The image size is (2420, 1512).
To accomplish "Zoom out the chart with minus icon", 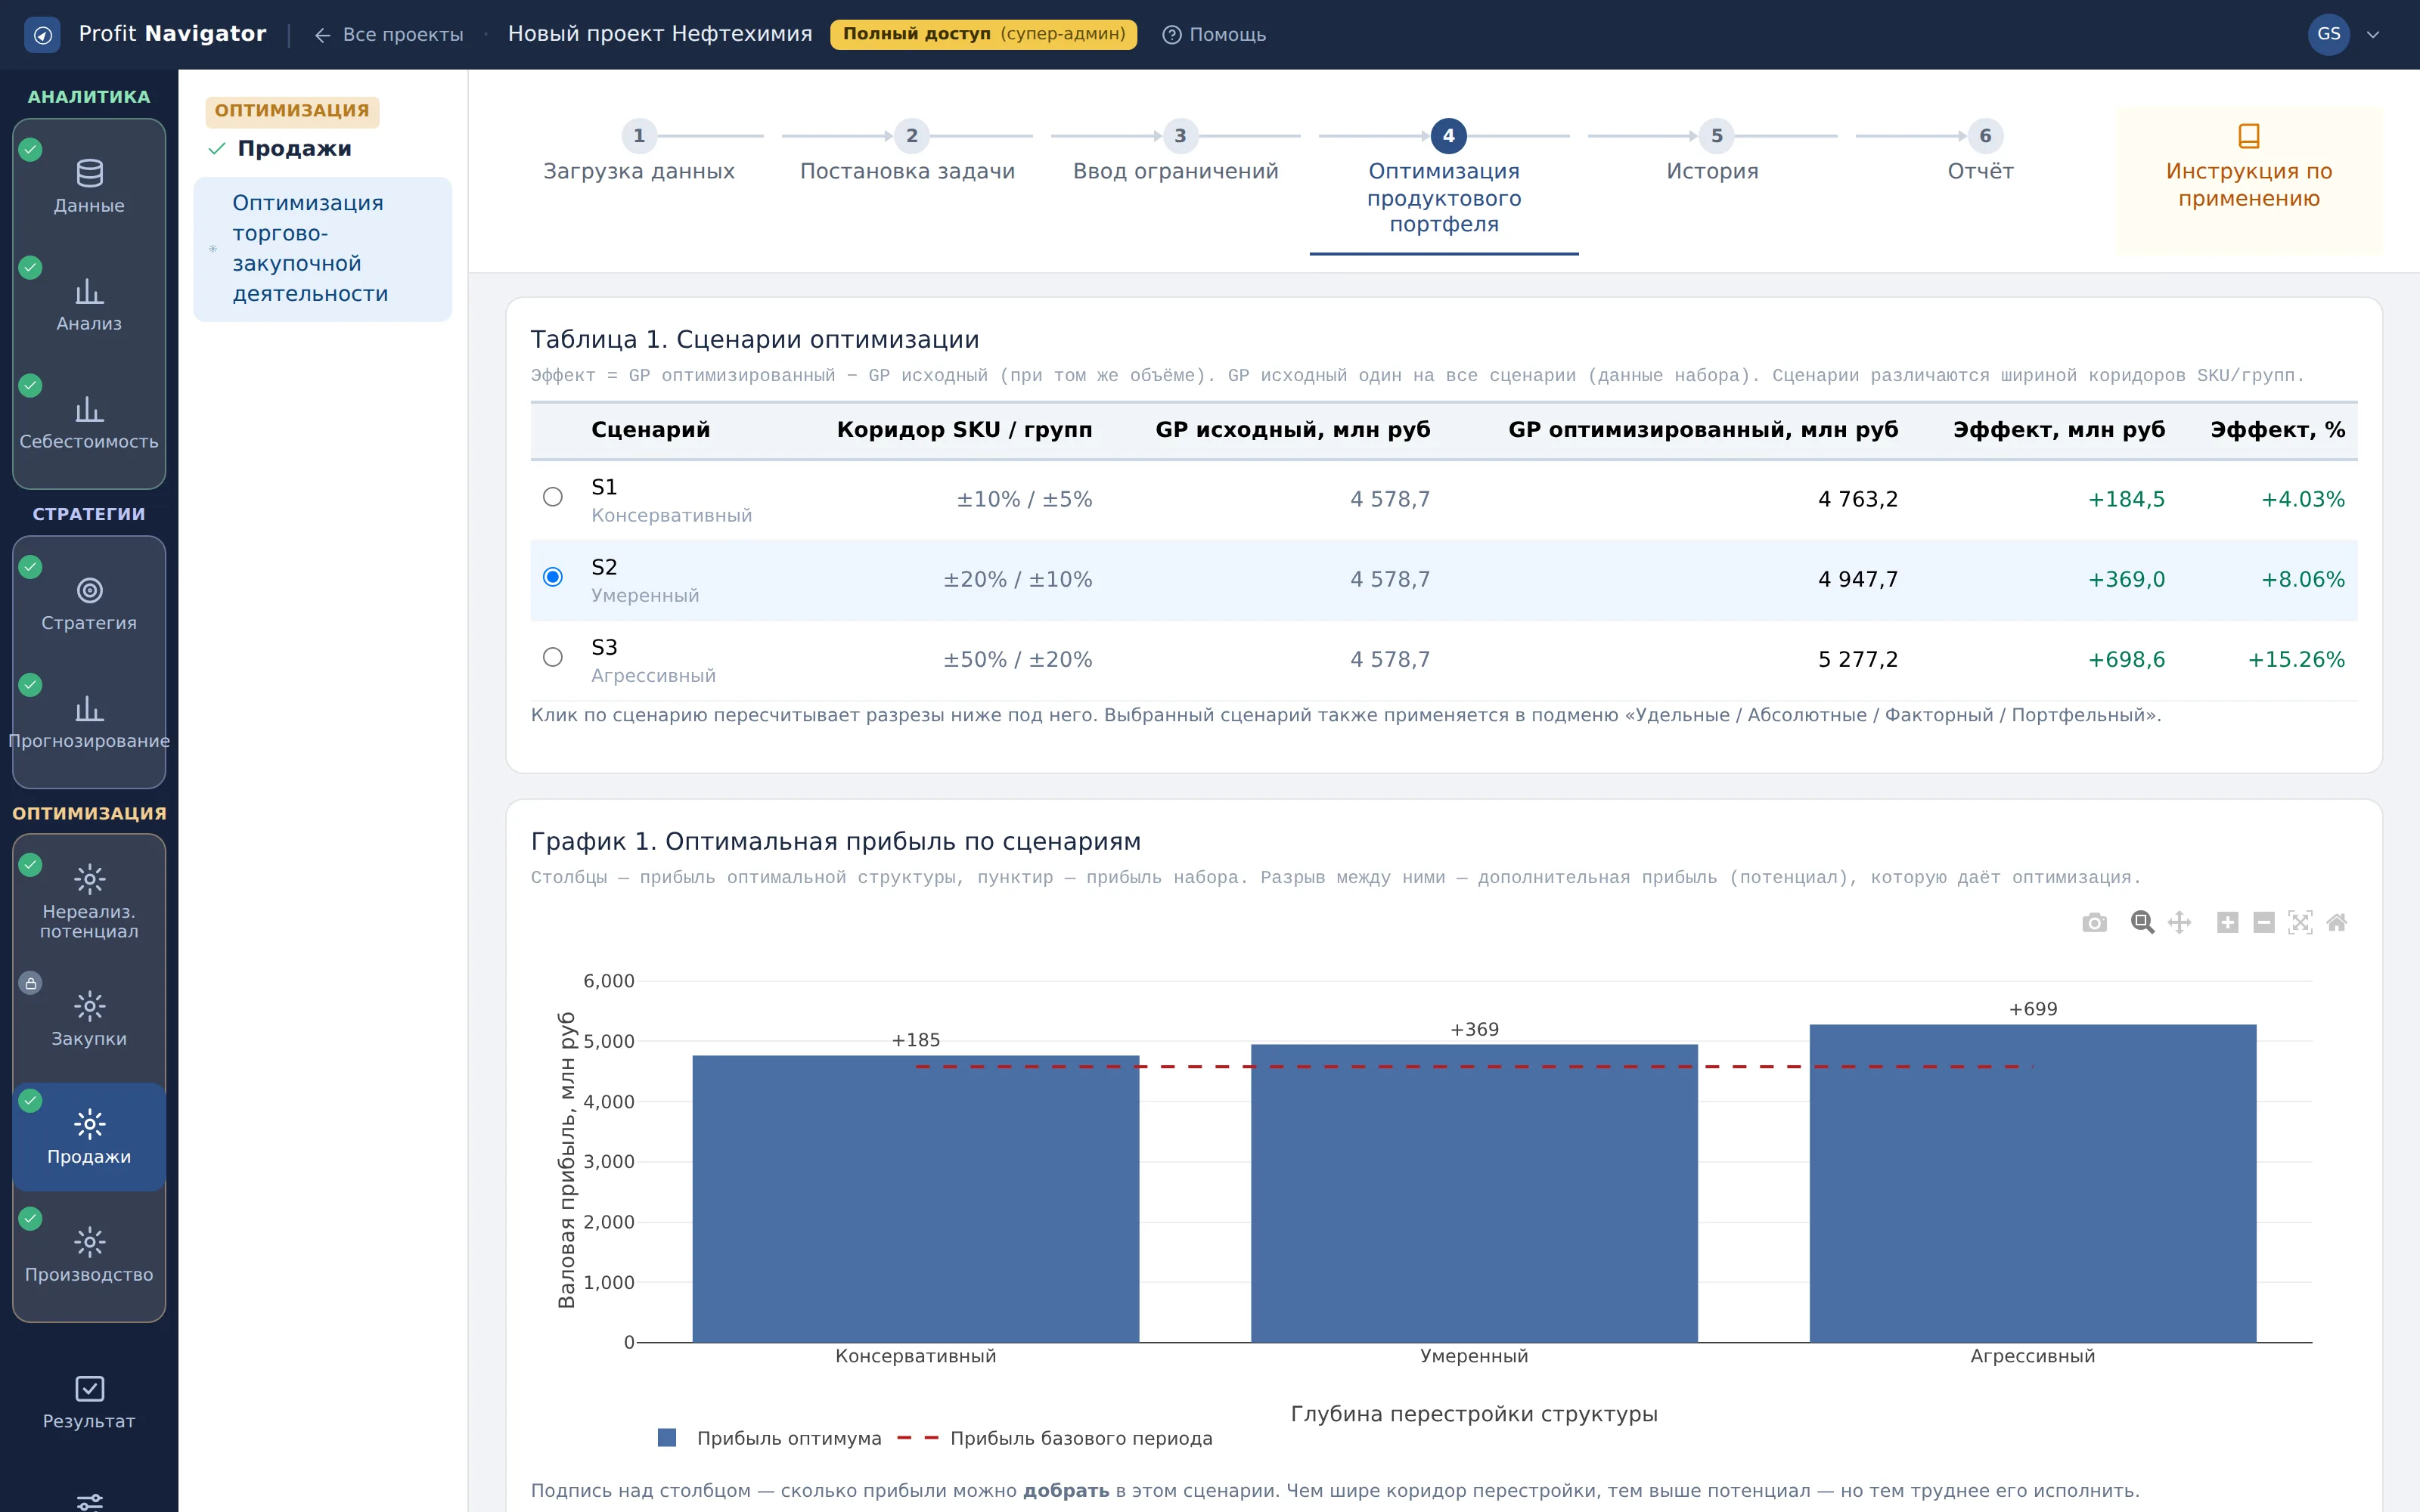I will pos(2264,922).
